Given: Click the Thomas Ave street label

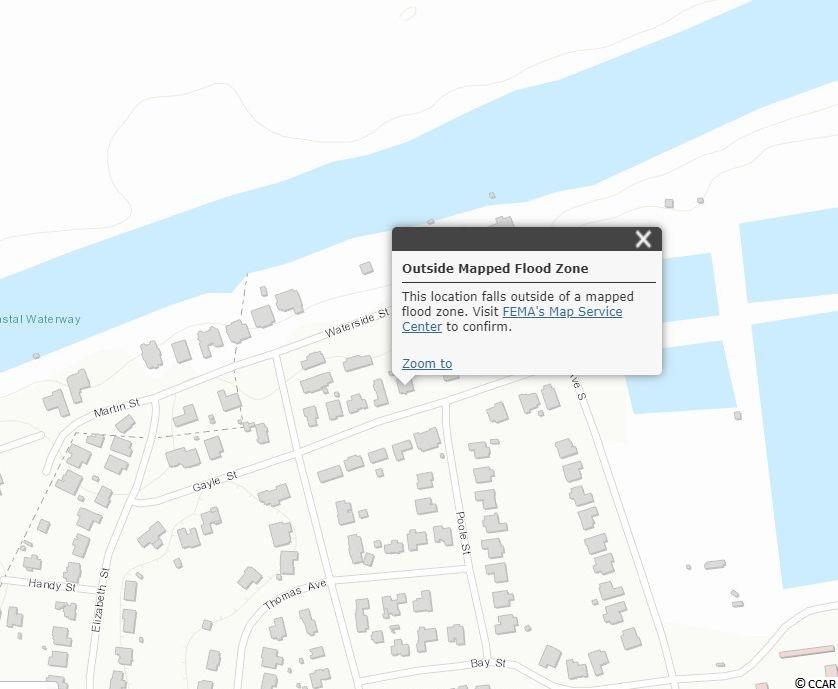Looking at the screenshot, I should (295, 596).
